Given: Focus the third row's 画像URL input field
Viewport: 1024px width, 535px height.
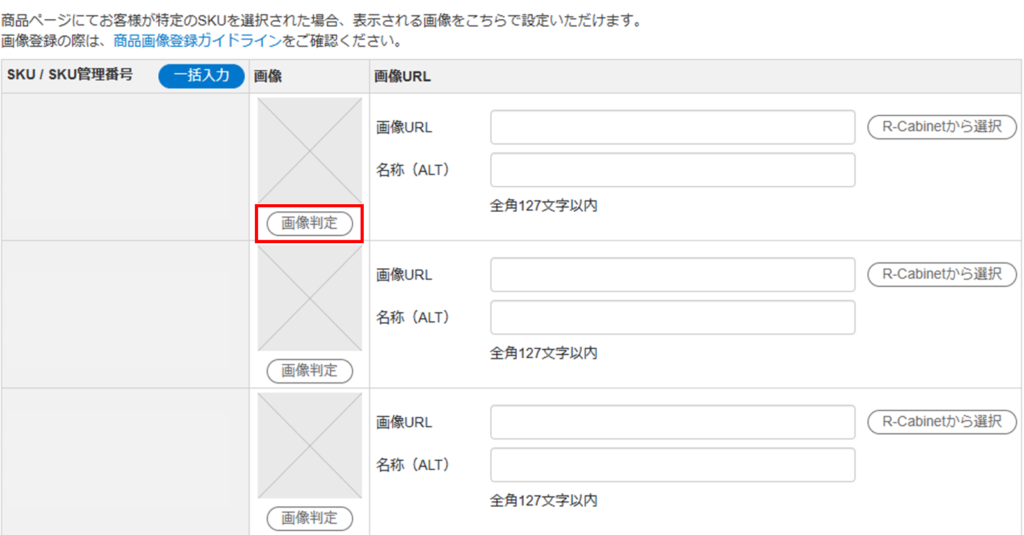Looking at the screenshot, I should (x=672, y=422).
